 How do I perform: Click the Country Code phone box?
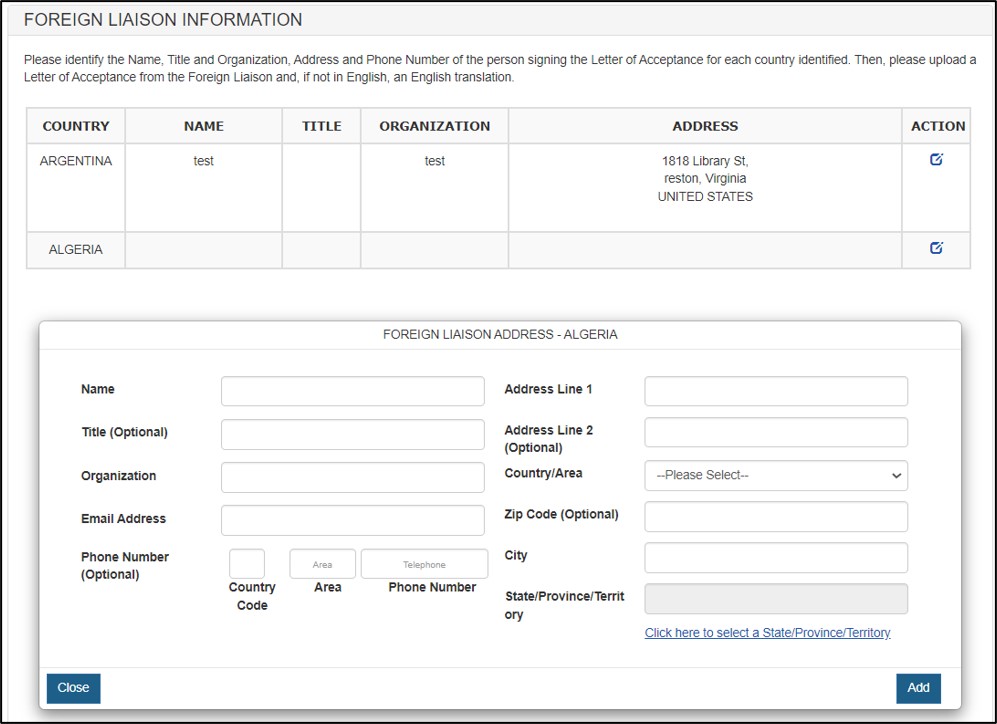pyautogui.click(x=247, y=564)
